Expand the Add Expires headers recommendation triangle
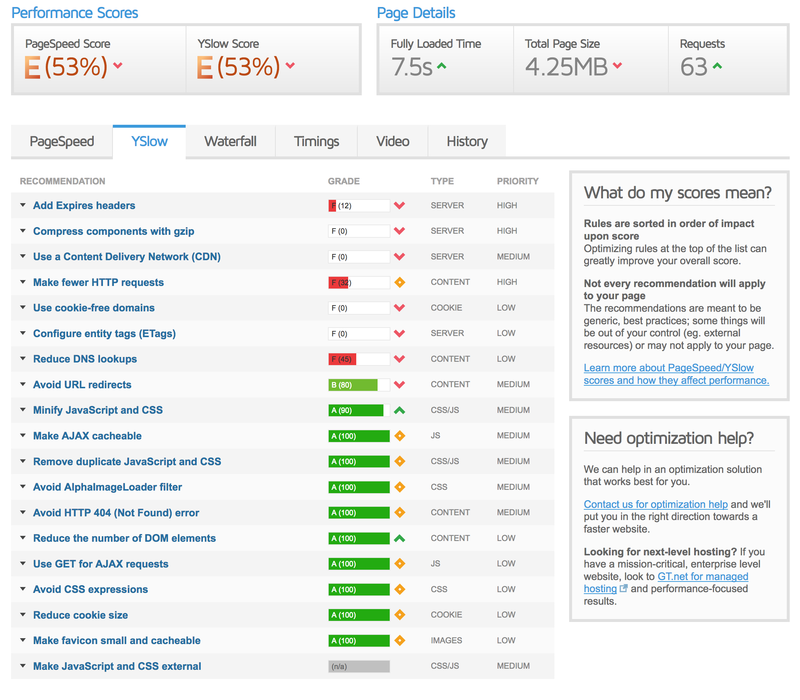The height and width of the screenshot is (700, 800). (x=23, y=205)
